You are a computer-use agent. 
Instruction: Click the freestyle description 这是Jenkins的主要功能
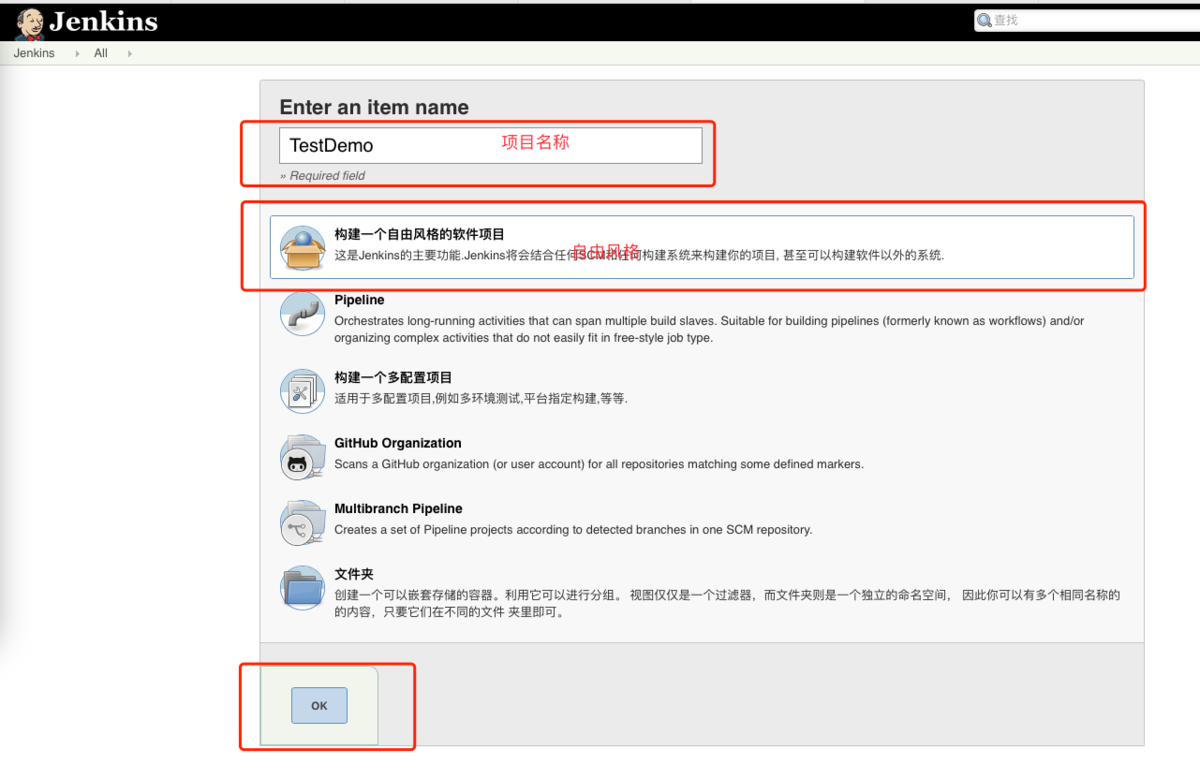point(639,255)
